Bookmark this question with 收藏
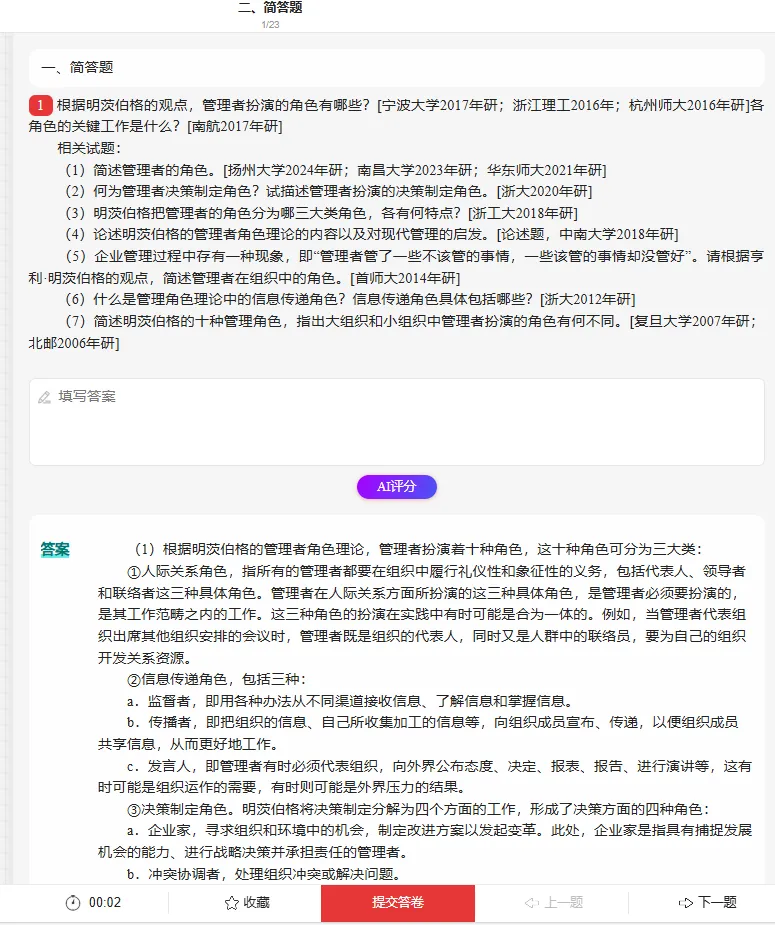 click(248, 903)
